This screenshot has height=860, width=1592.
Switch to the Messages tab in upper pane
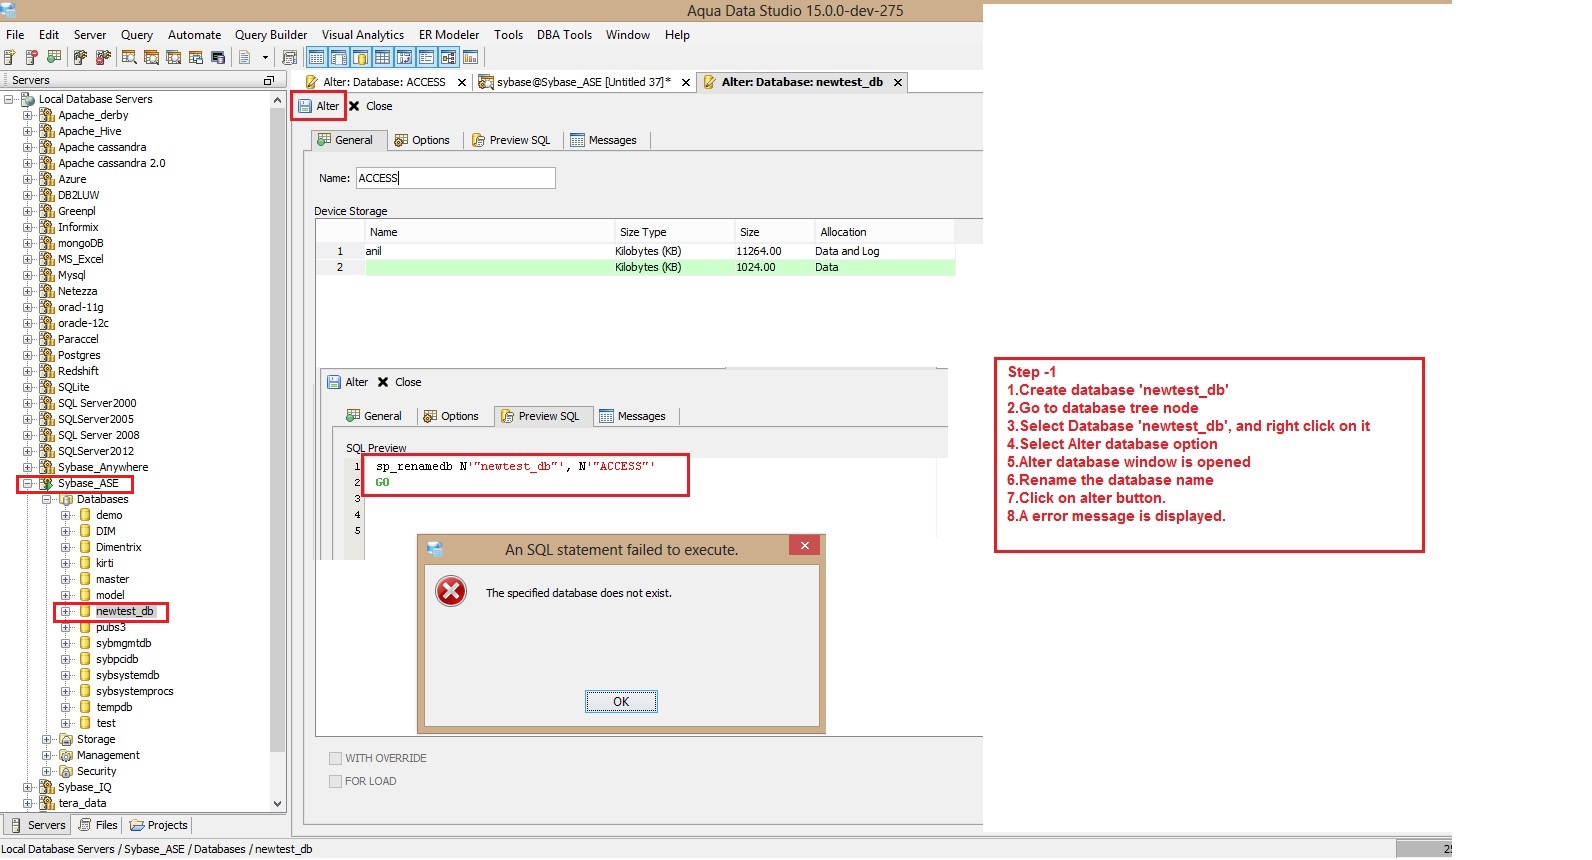click(x=603, y=140)
